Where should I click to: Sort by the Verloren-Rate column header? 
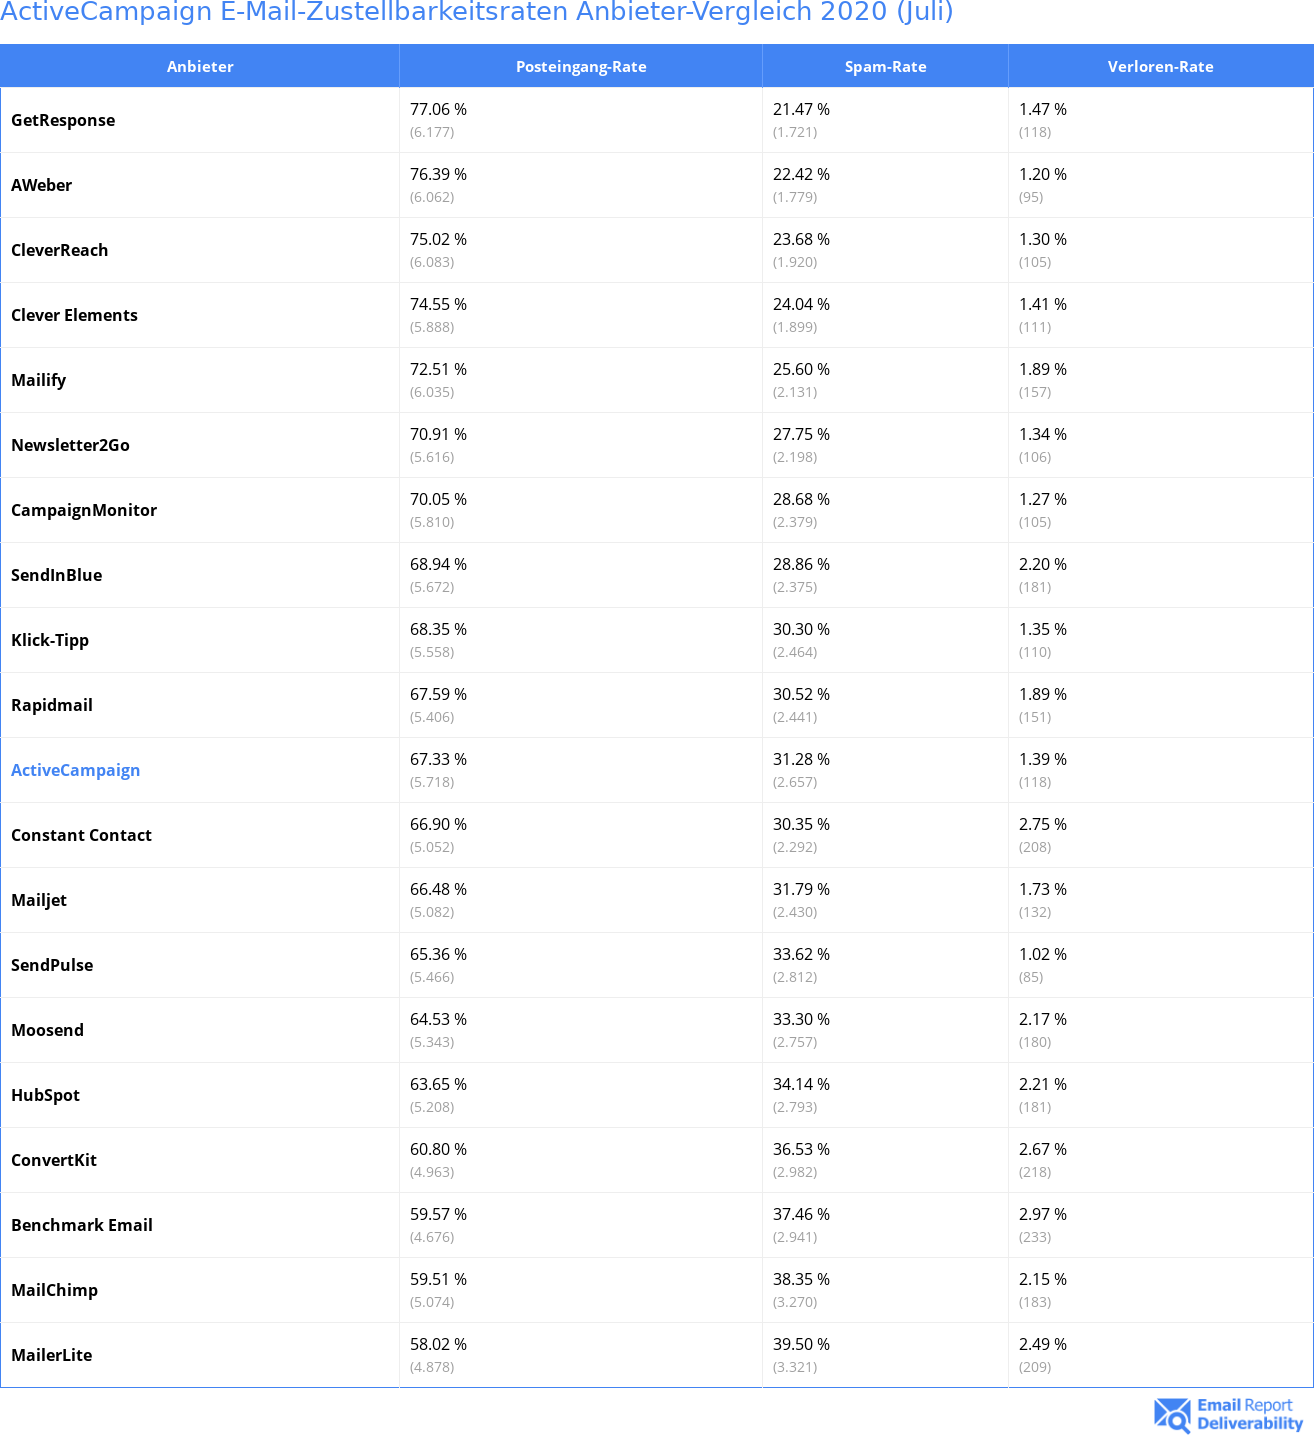(x=1160, y=67)
